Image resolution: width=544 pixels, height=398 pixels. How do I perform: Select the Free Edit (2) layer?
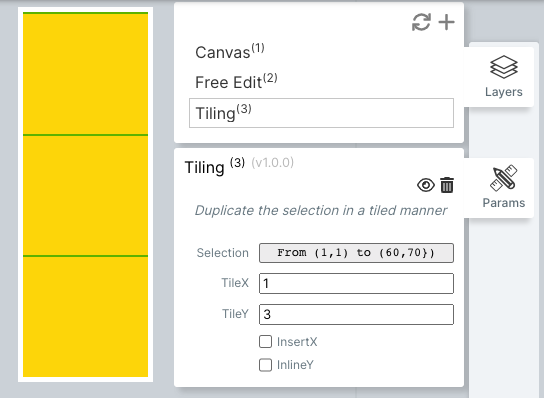[x=236, y=82]
